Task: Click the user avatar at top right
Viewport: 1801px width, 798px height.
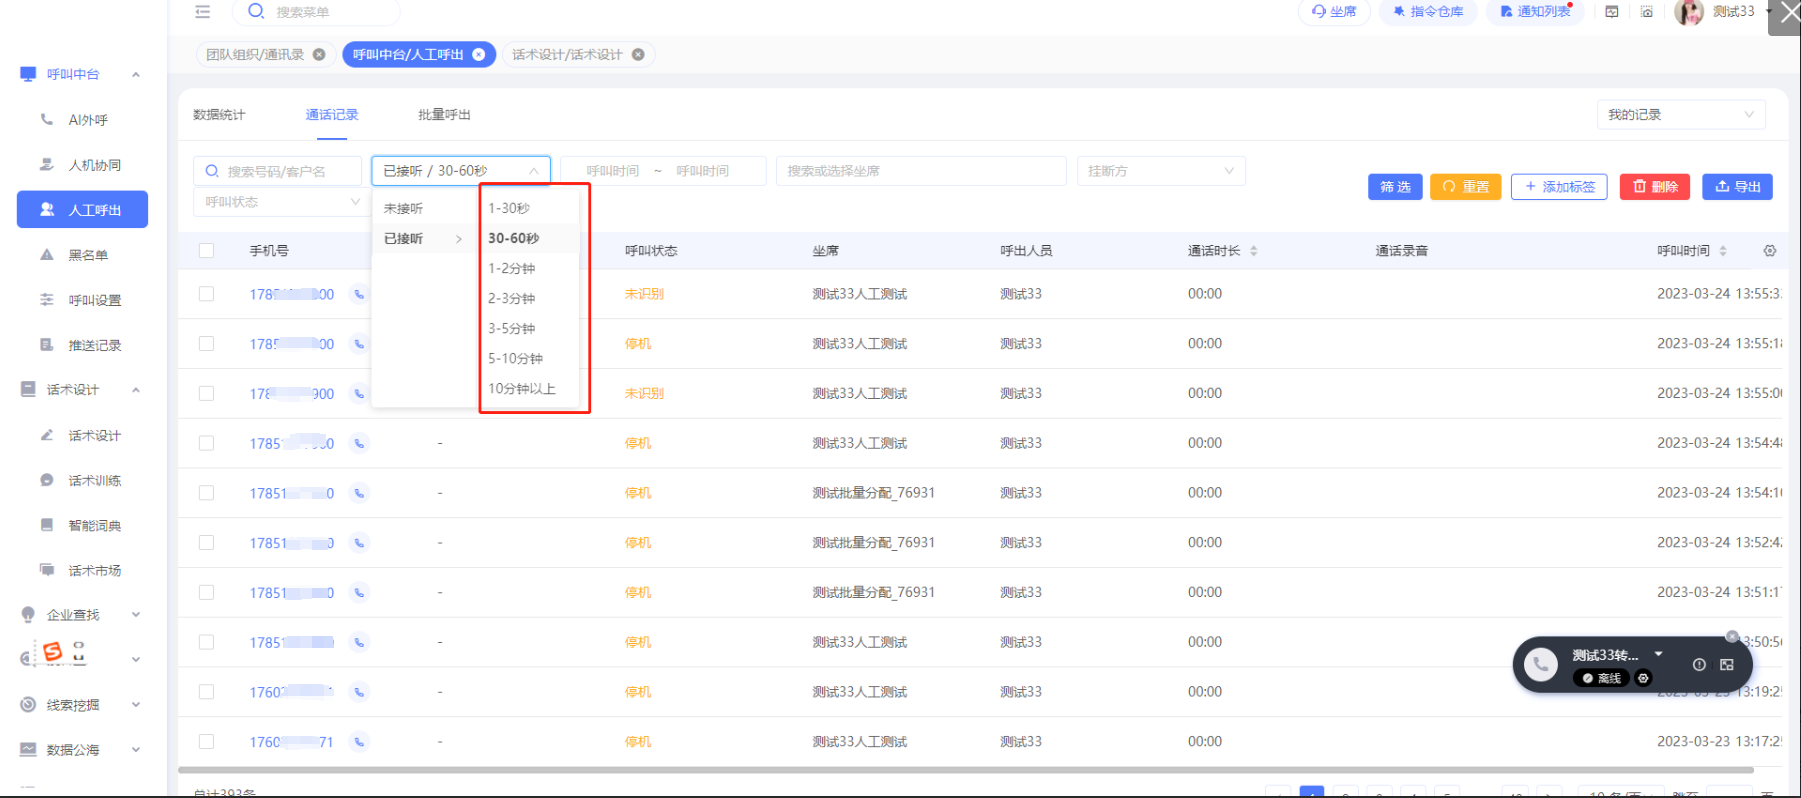Action: tap(1688, 12)
